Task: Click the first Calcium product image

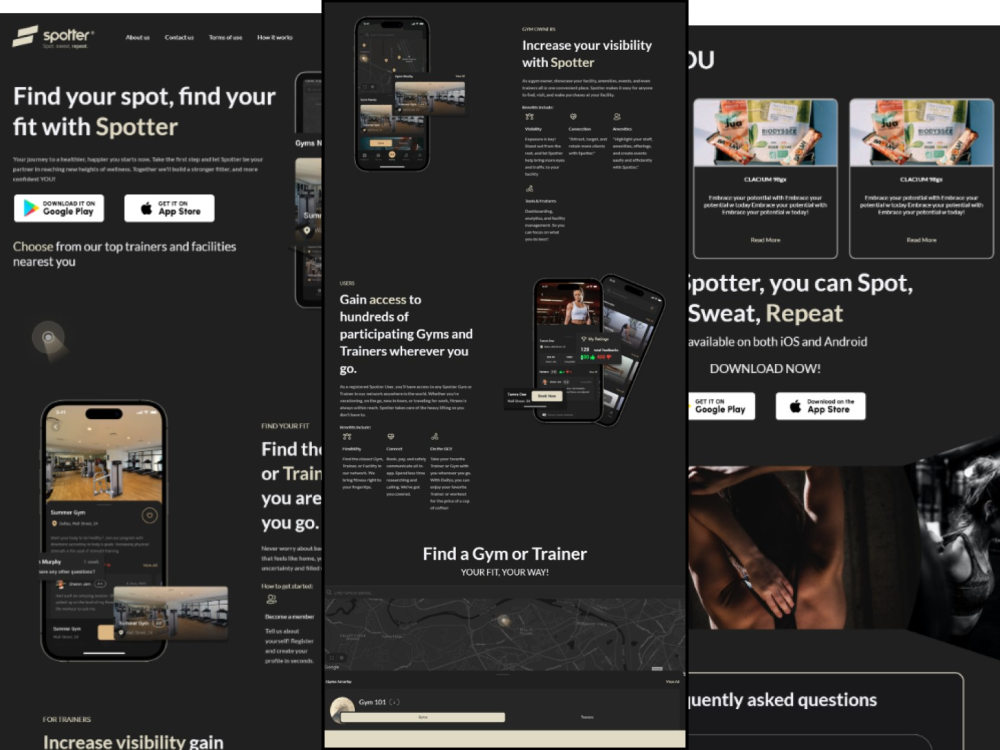Action: tap(765, 133)
